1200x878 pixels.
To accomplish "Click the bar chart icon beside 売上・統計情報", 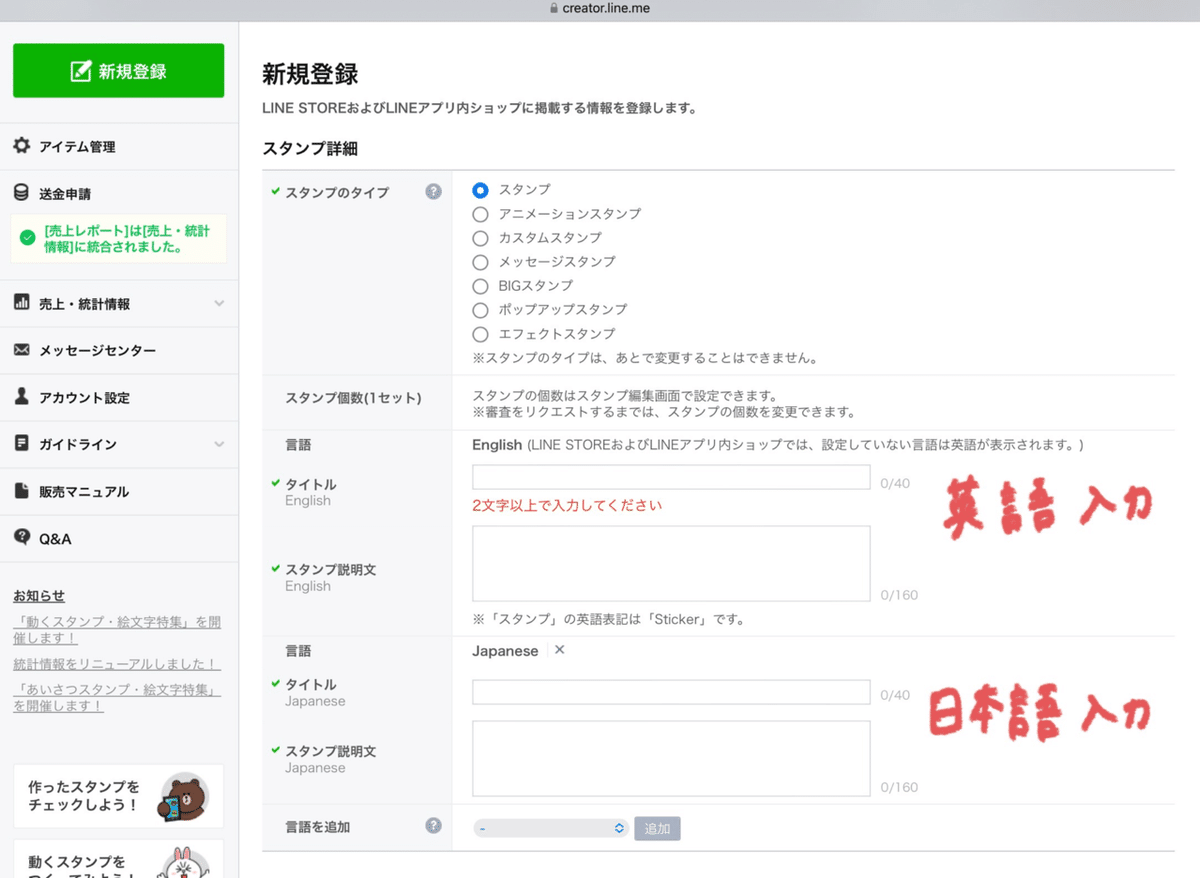I will click(x=22, y=303).
